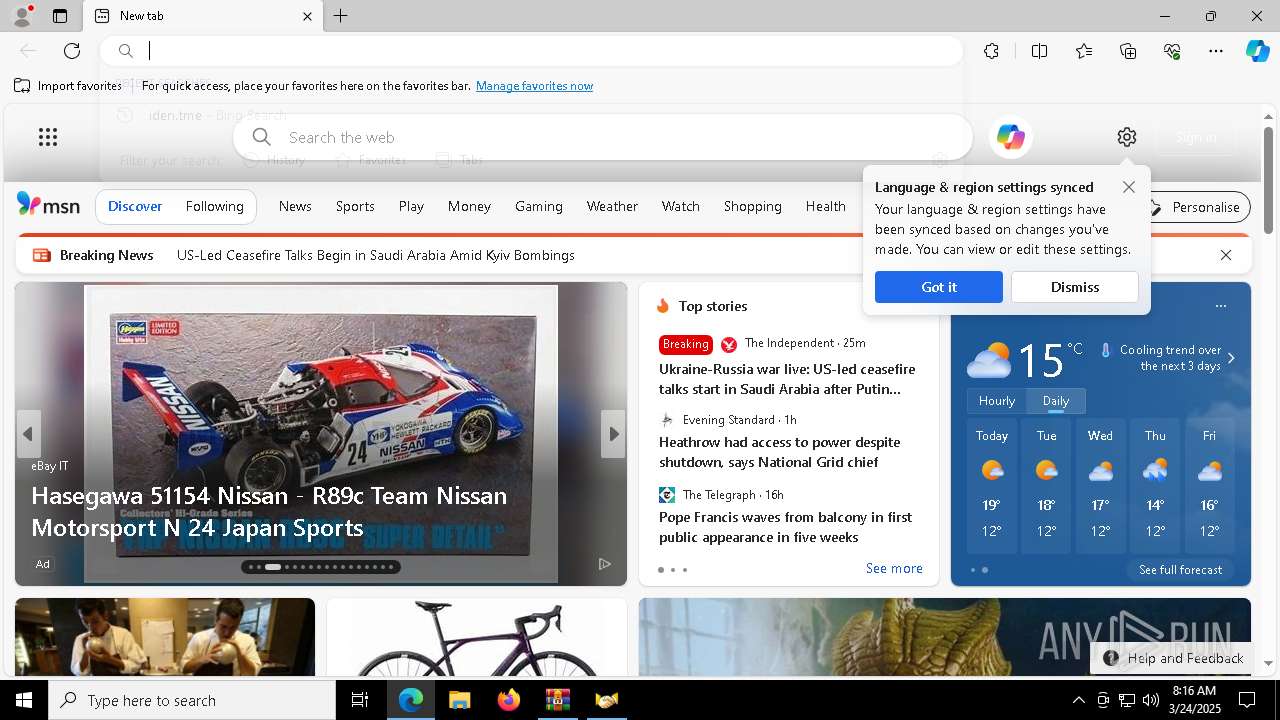Open the Gaming menu item

[539, 206]
